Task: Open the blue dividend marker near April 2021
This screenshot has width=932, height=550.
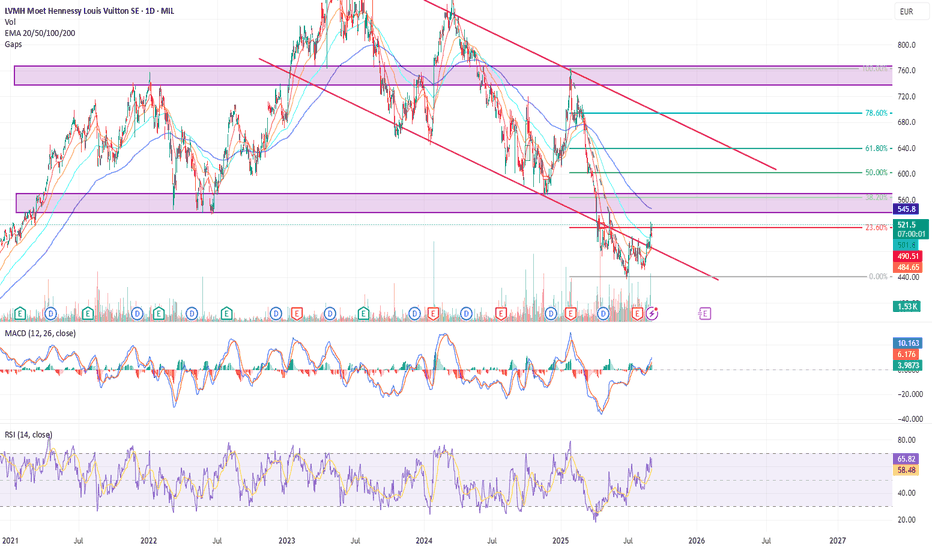Action: [x=51, y=313]
